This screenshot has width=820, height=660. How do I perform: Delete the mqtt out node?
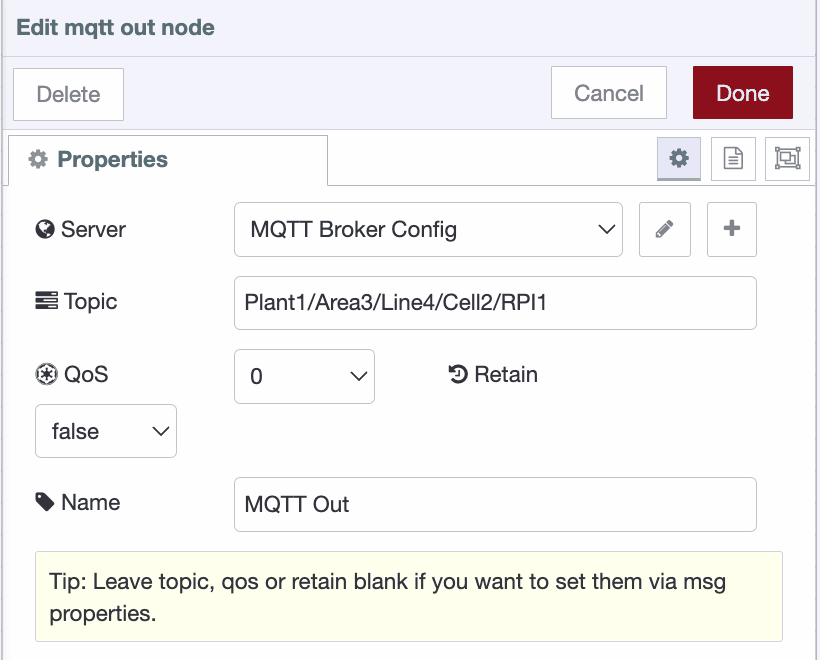67,93
